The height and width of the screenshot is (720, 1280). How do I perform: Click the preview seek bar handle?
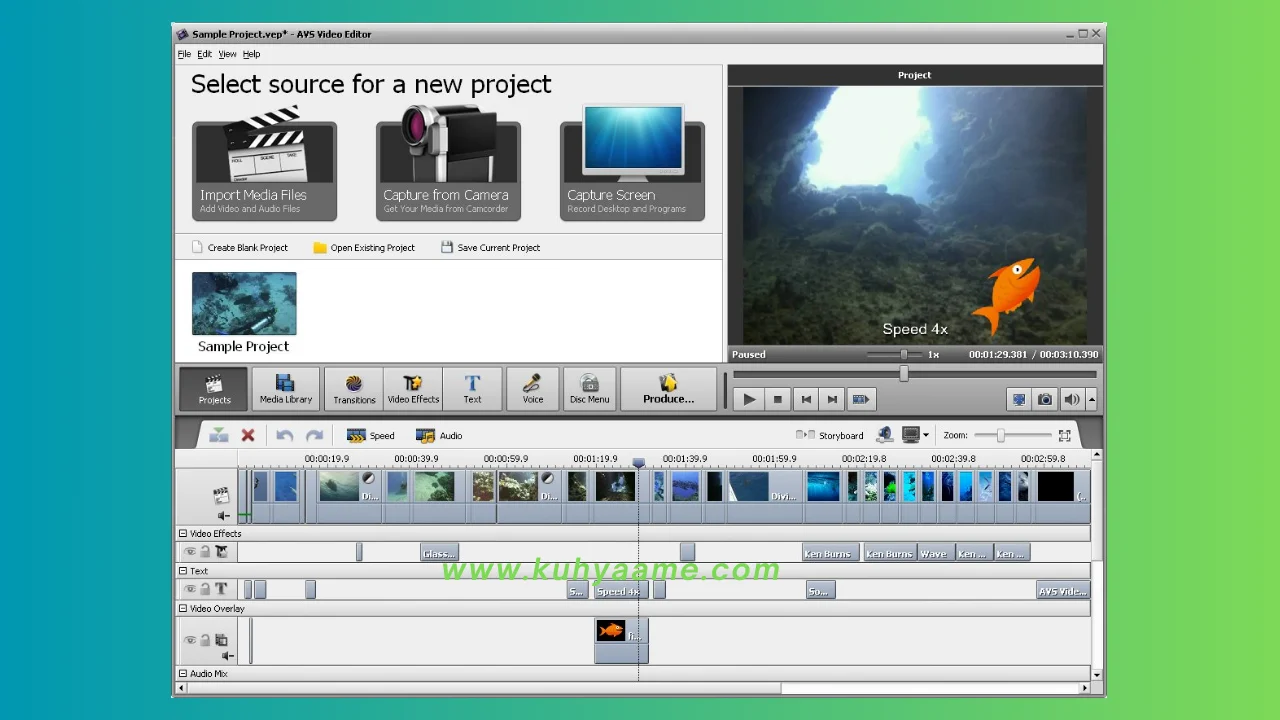(904, 374)
